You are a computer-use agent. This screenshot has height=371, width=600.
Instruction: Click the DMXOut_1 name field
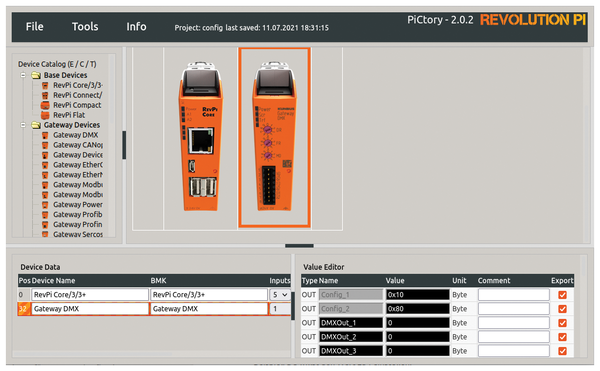coord(351,323)
